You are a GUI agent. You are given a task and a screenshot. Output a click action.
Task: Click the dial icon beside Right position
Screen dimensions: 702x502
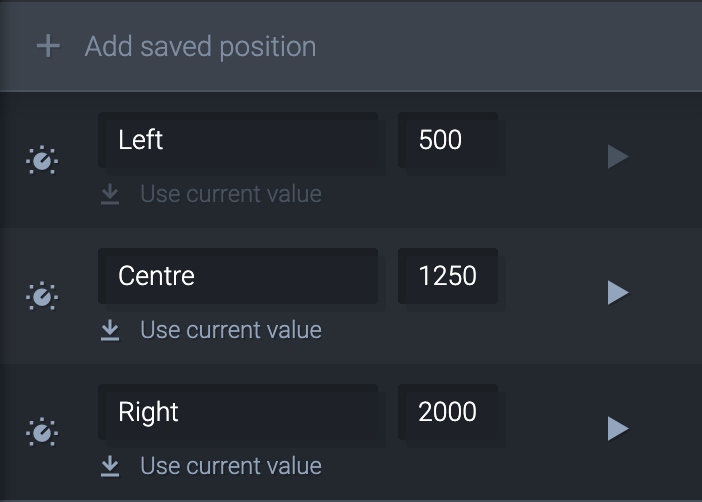click(x=42, y=432)
